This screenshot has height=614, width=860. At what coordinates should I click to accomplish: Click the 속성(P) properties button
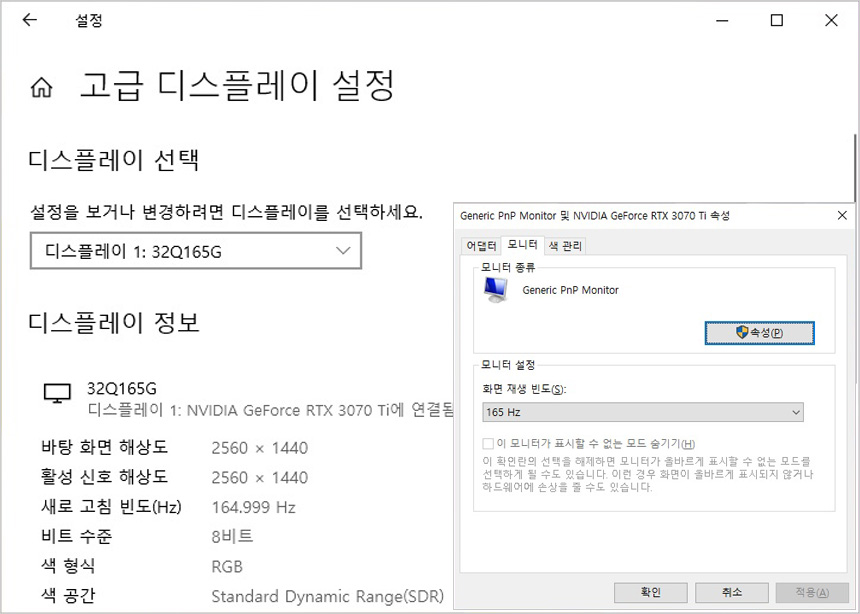click(759, 332)
